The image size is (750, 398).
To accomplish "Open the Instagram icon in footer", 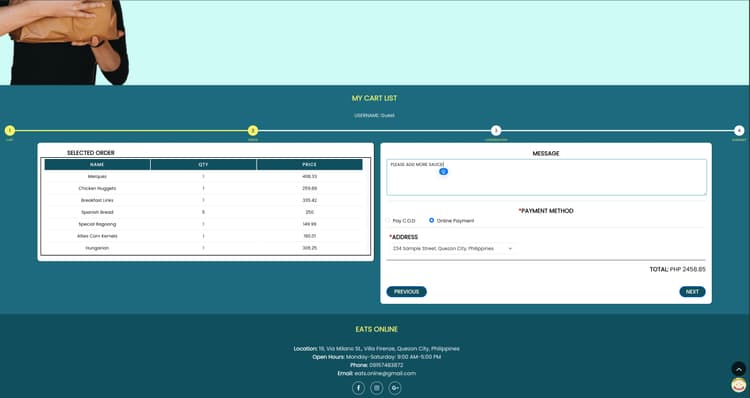I will (x=376, y=388).
